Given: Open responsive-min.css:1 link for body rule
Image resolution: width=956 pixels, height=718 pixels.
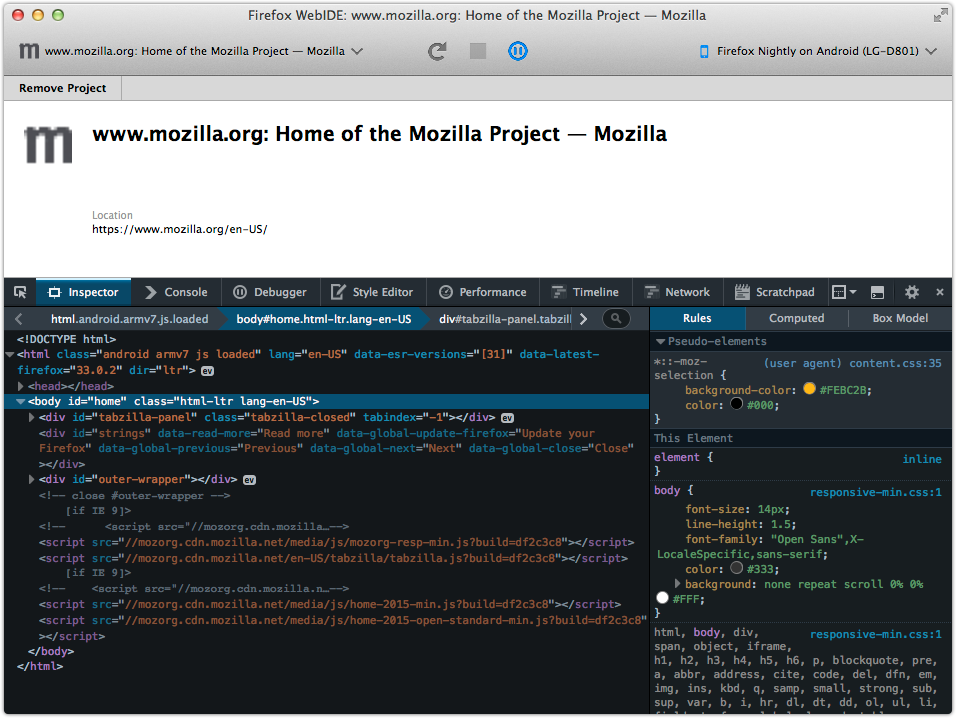Looking at the screenshot, I should point(876,492).
